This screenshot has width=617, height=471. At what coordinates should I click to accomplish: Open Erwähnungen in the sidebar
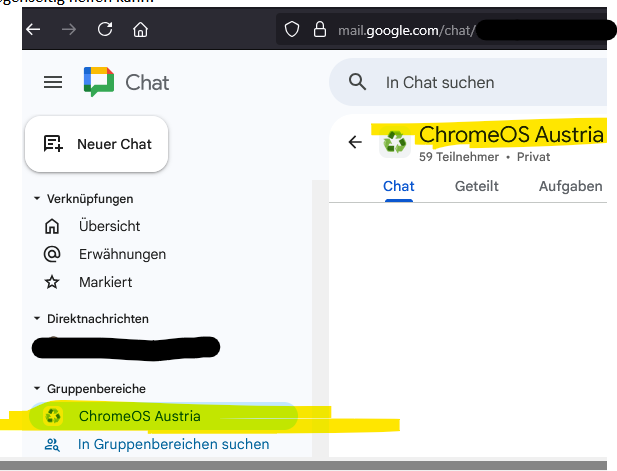(x=122, y=254)
